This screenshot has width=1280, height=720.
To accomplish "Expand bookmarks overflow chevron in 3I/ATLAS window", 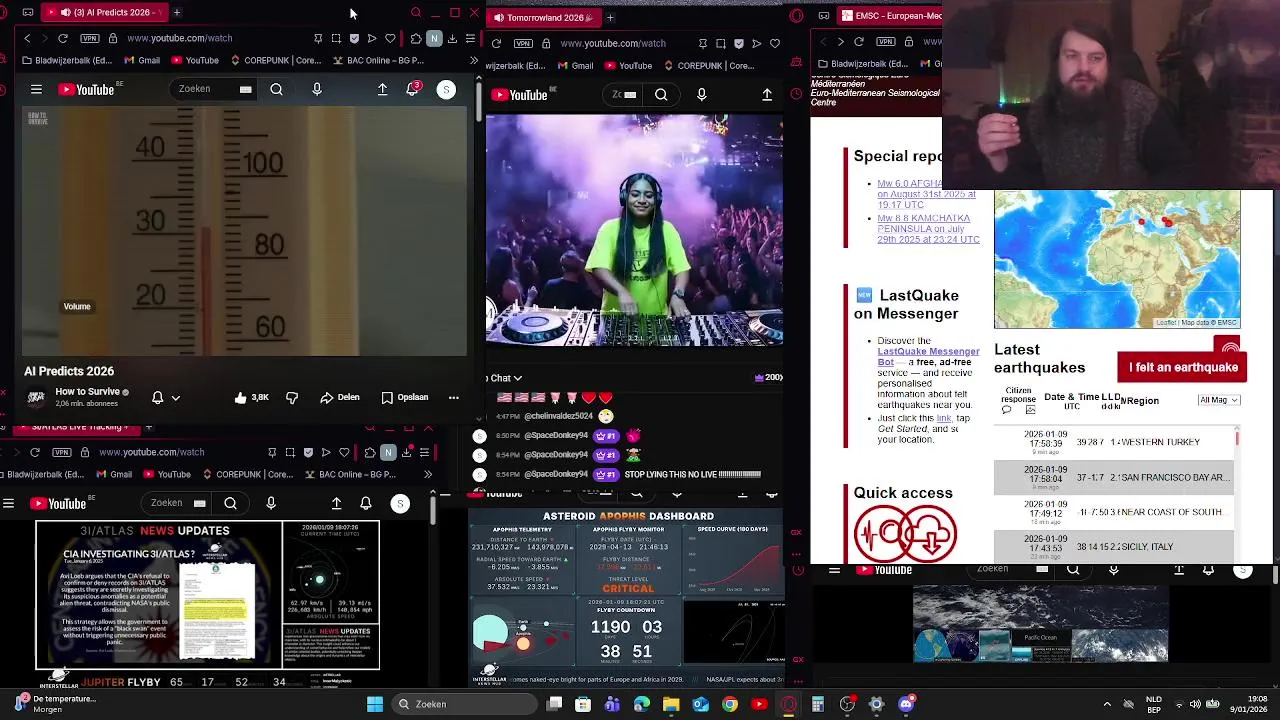I will tap(428, 474).
